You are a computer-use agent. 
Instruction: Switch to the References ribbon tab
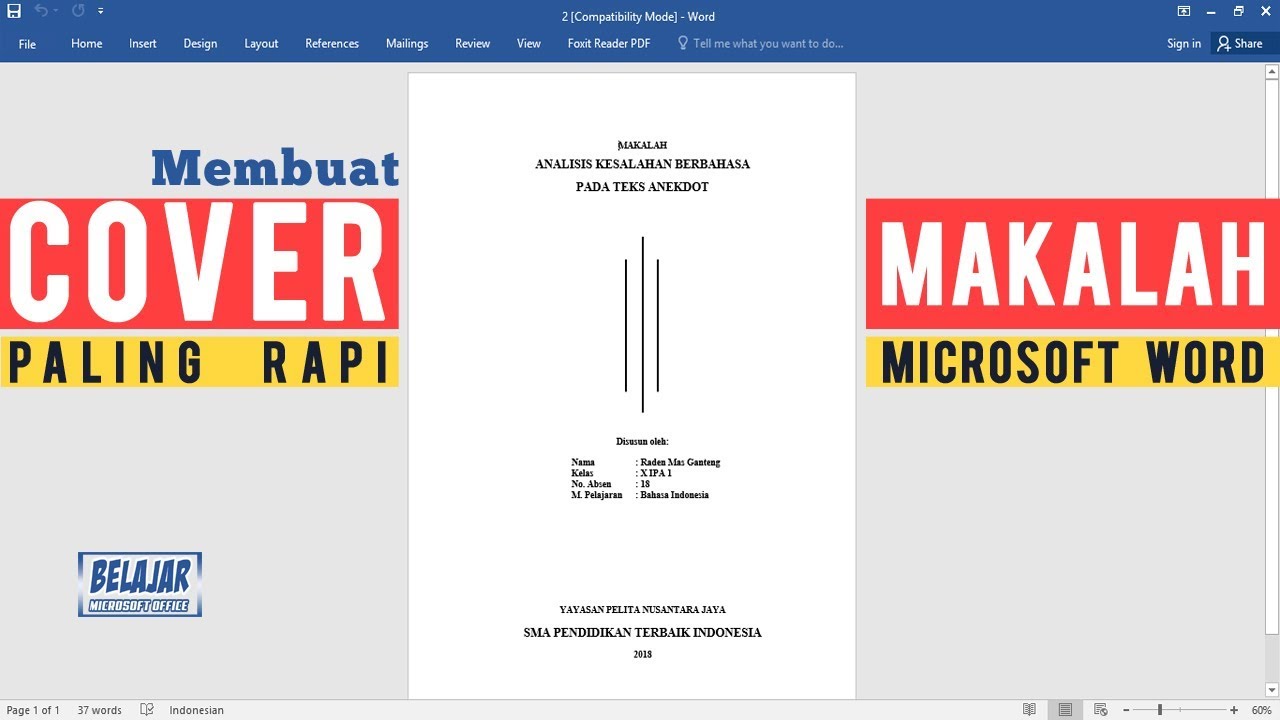pyautogui.click(x=332, y=44)
